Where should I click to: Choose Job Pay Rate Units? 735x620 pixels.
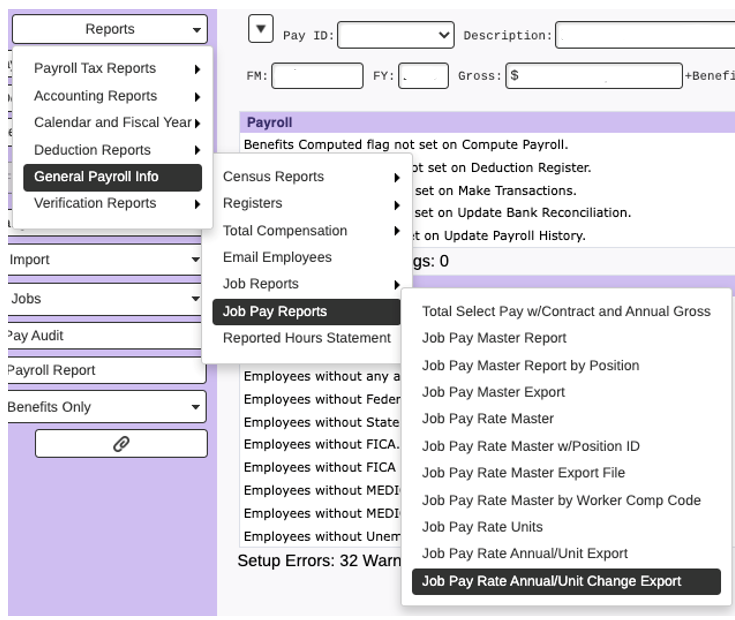(566, 527)
